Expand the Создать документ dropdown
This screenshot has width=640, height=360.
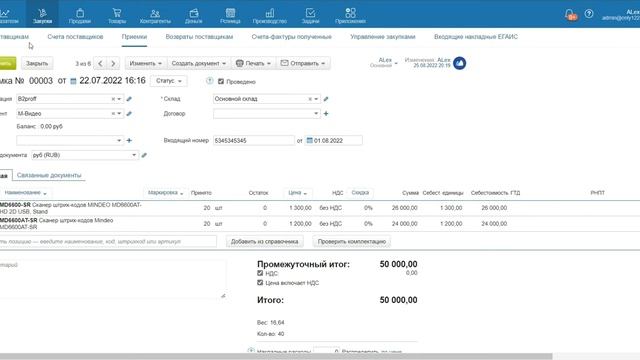click(198, 63)
